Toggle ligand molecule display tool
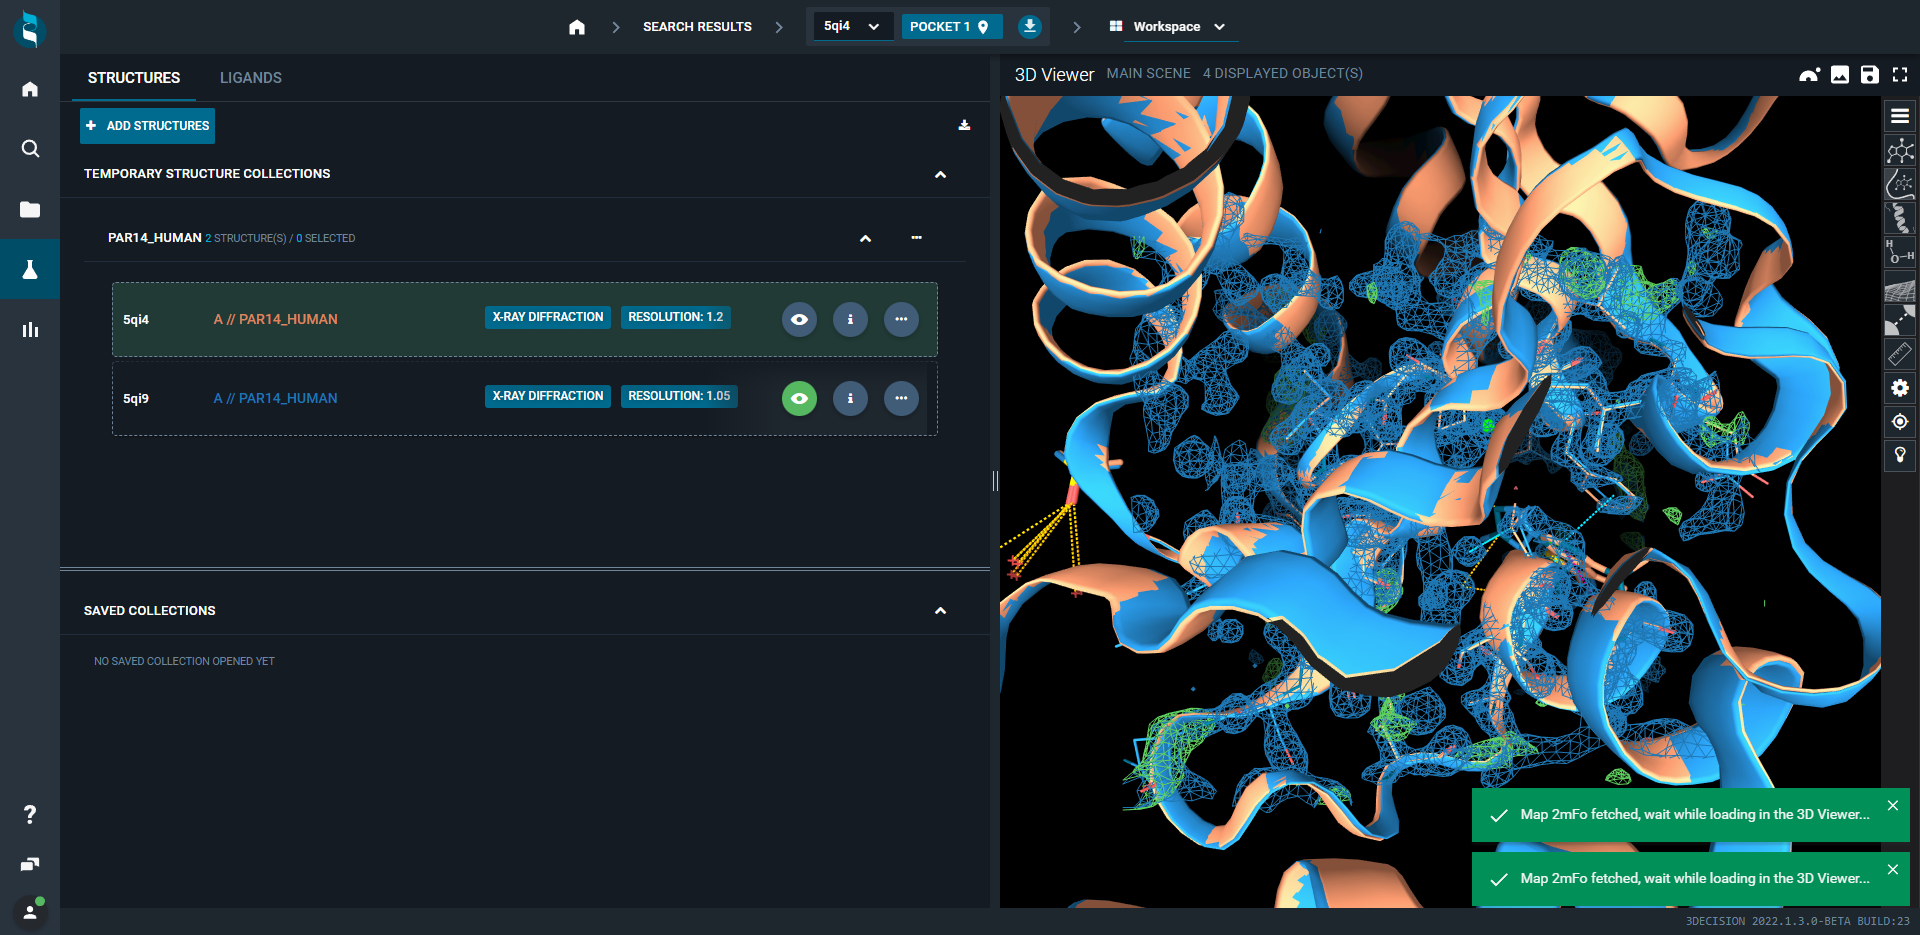 pyautogui.click(x=1900, y=151)
